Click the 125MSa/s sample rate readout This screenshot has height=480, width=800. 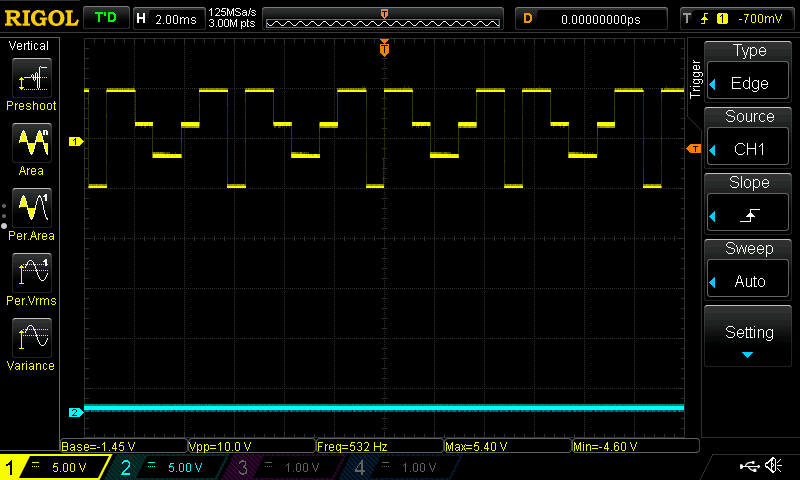point(232,13)
